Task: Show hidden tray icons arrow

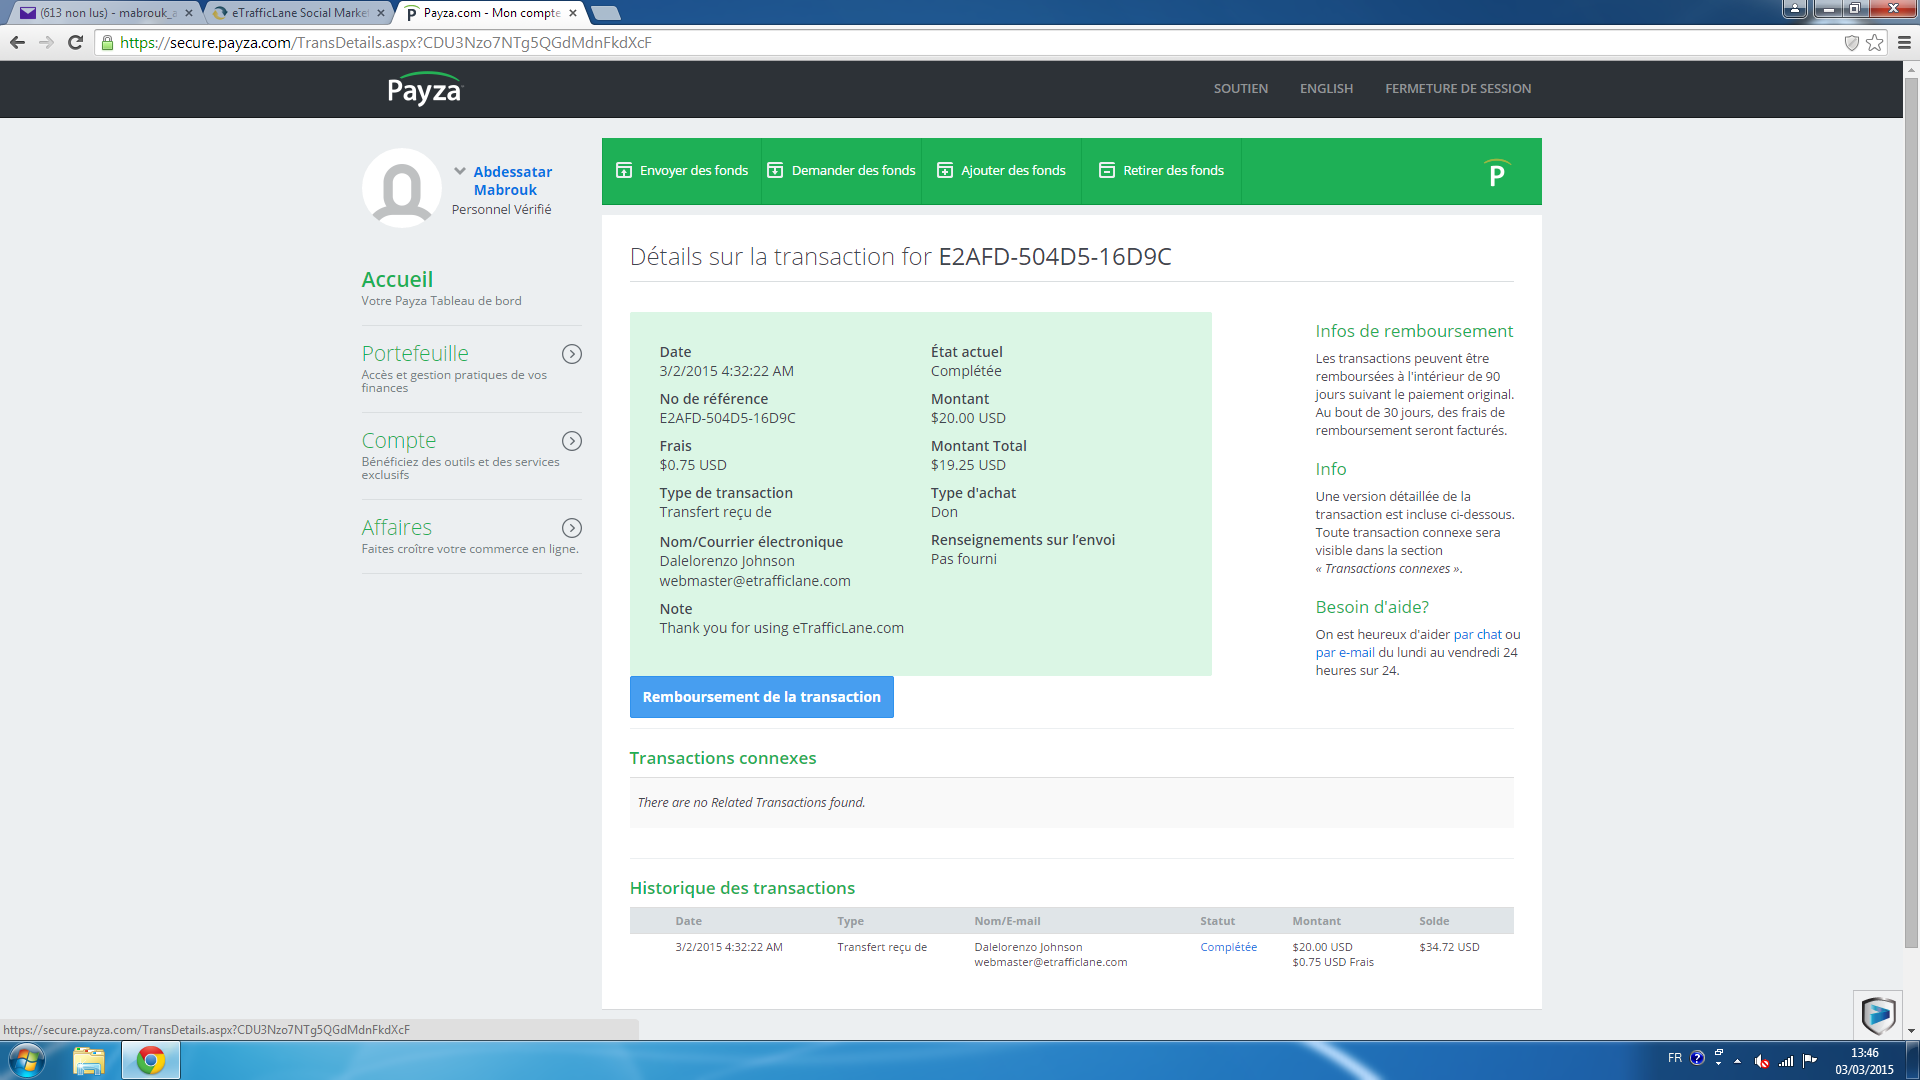Action: tap(1738, 1060)
